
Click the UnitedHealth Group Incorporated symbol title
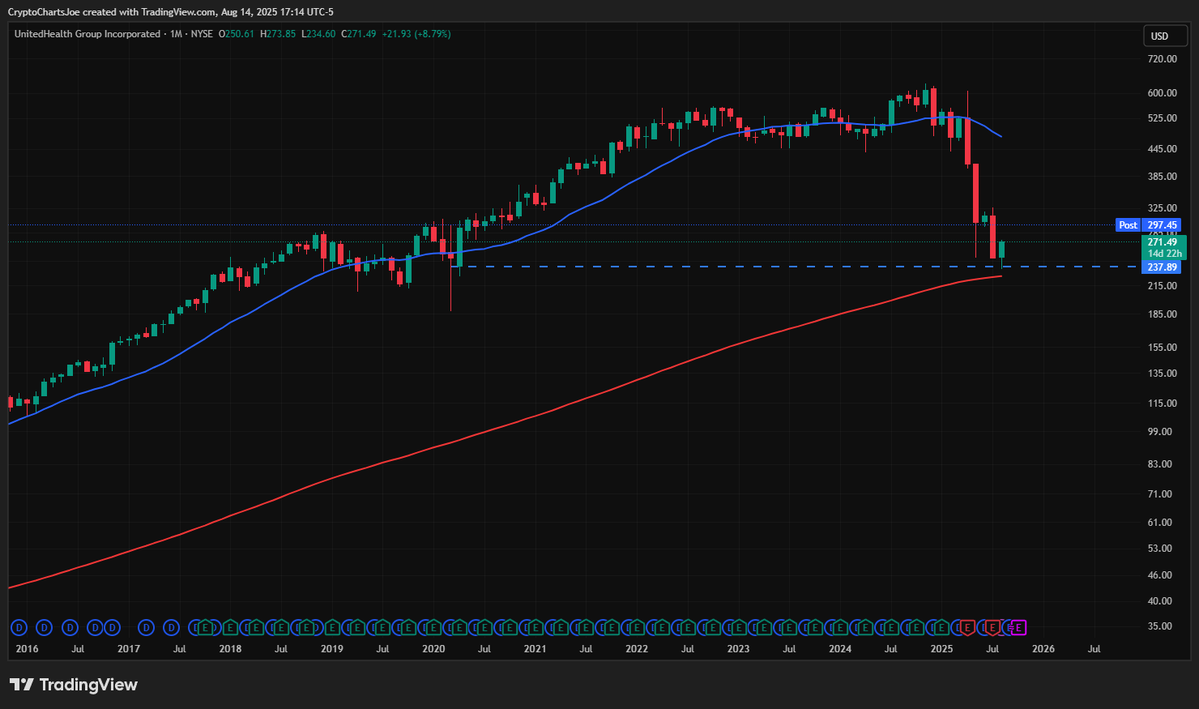point(87,34)
